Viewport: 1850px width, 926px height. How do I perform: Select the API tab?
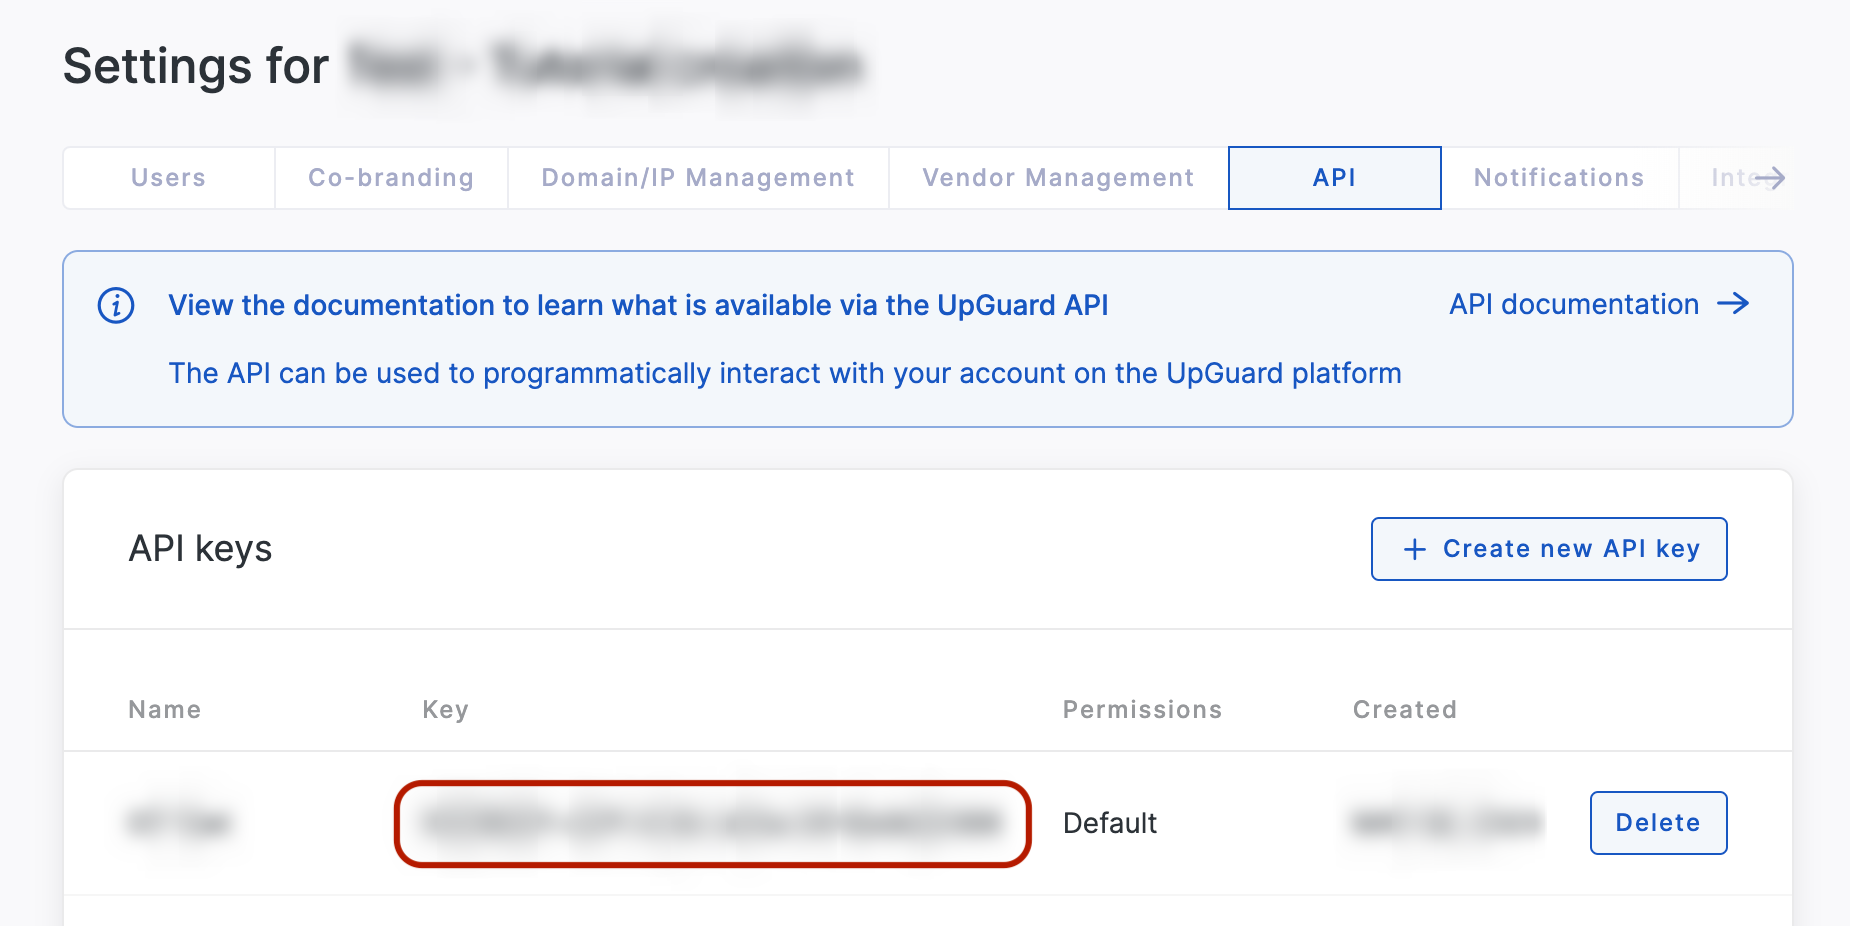tap(1334, 178)
